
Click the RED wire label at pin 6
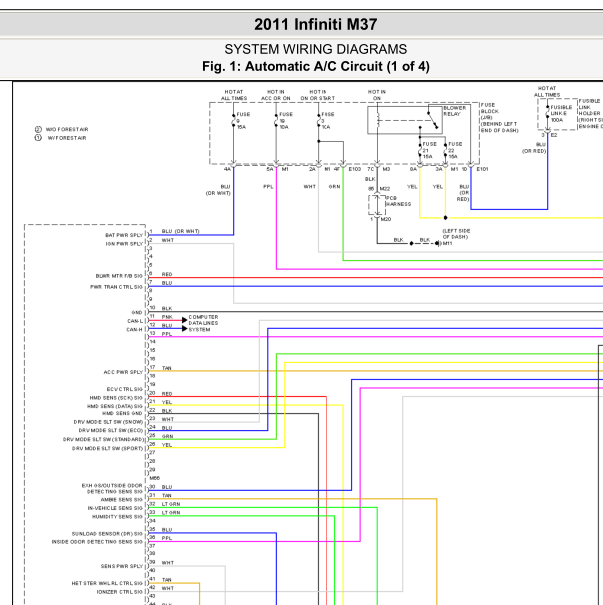click(167, 274)
